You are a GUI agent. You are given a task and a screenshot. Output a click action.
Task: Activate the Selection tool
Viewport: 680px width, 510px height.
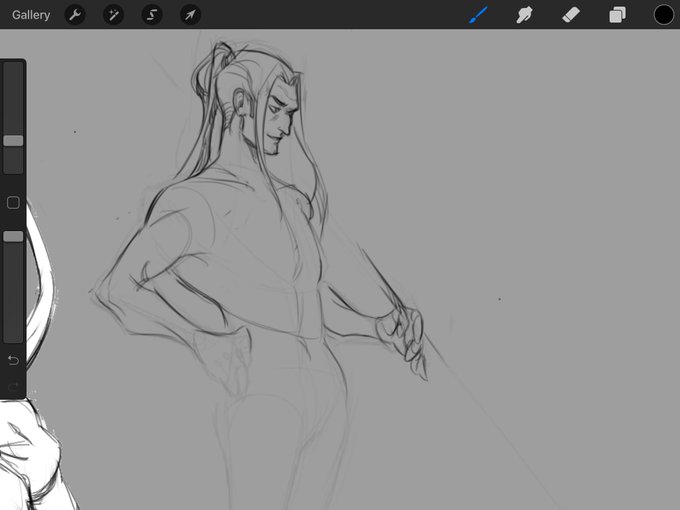(x=152, y=15)
